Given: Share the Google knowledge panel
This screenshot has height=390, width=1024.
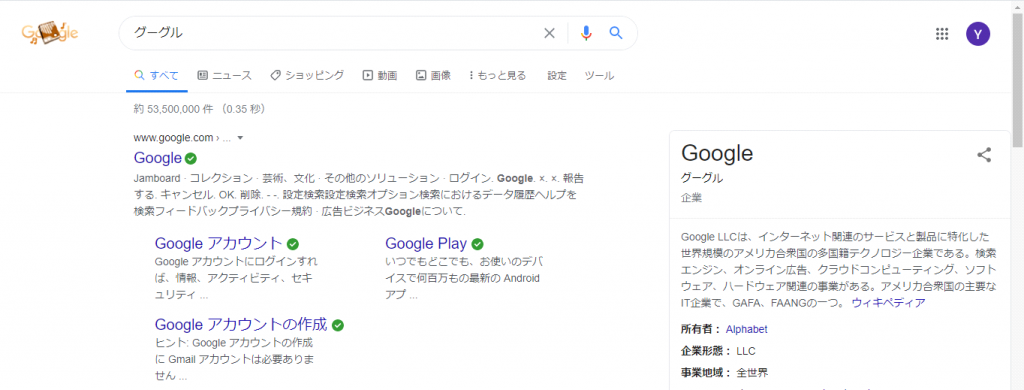Looking at the screenshot, I should 984,155.
